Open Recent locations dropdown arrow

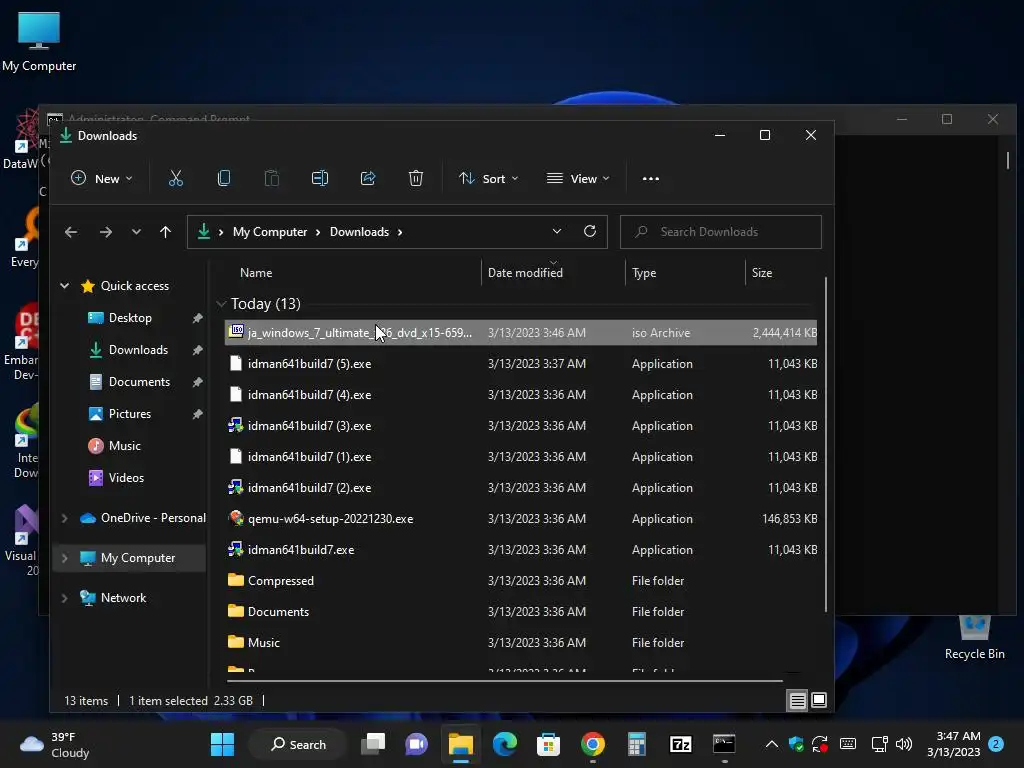[x=136, y=232]
